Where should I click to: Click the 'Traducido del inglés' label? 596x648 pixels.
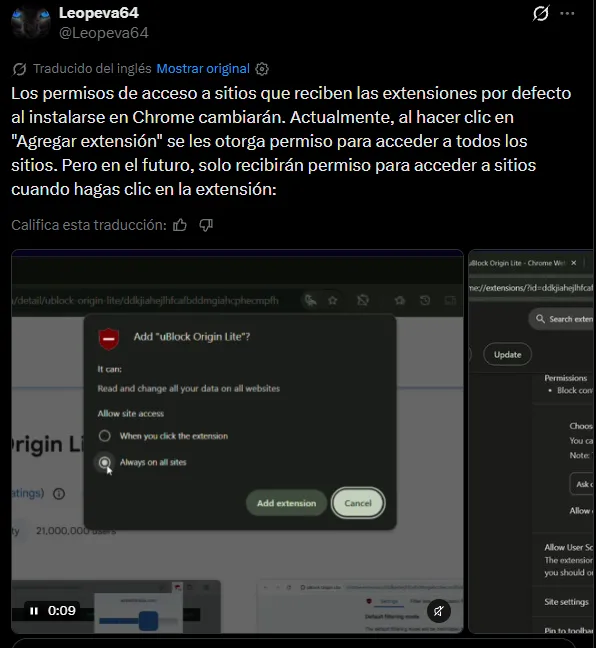point(92,69)
